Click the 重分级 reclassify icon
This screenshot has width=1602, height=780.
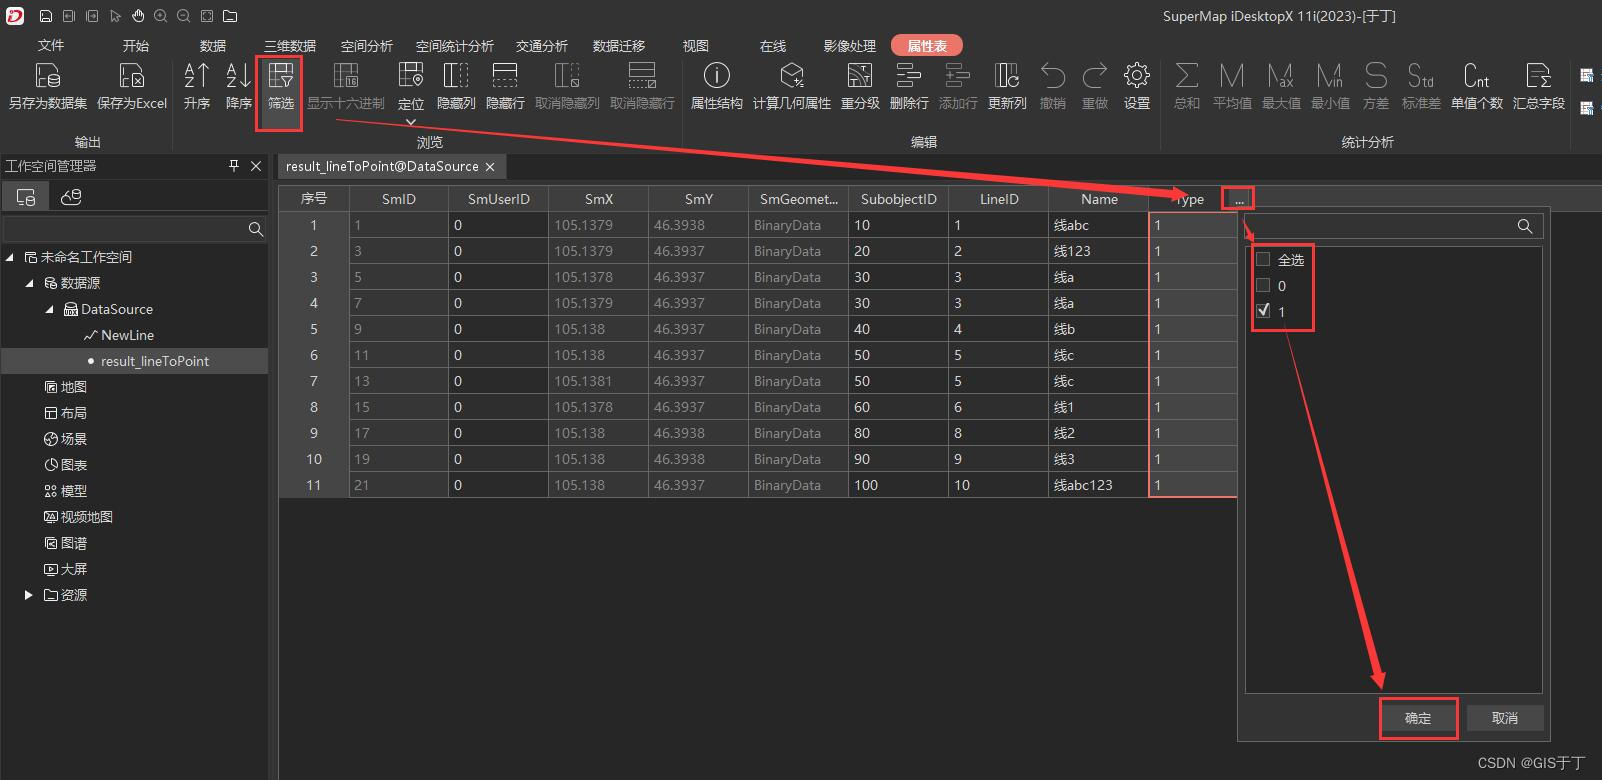tap(860, 76)
